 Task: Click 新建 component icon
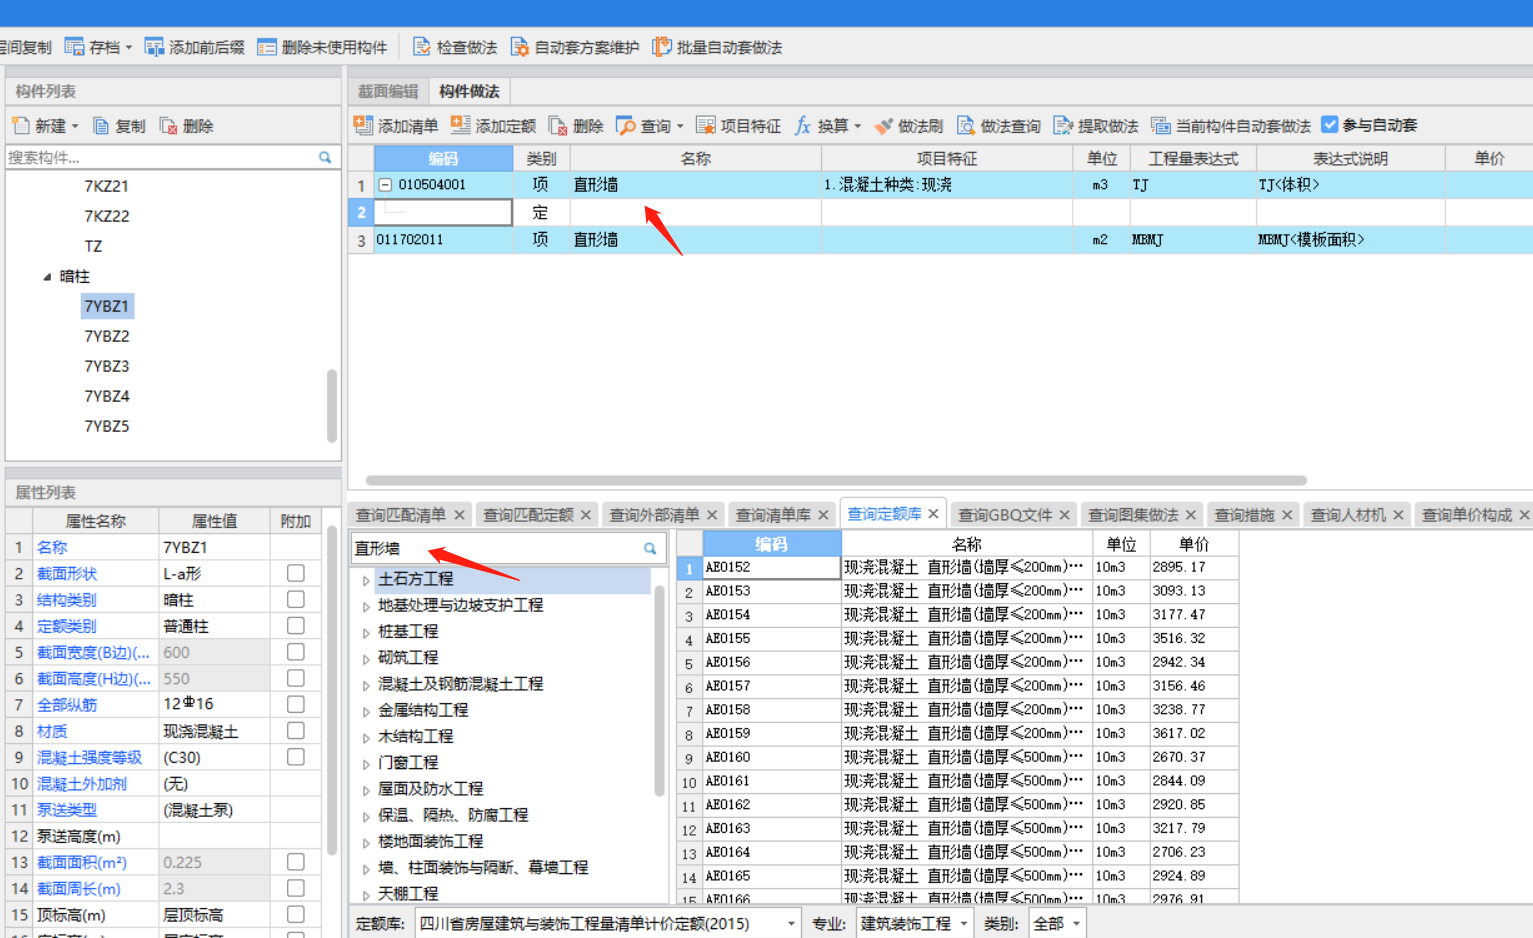tap(21, 126)
